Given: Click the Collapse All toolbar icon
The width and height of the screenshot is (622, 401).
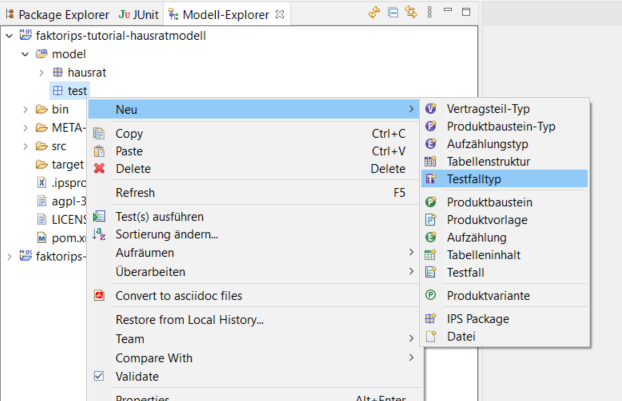Looking at the screenshot, I should pyautogui.click(x=394, y=13).
